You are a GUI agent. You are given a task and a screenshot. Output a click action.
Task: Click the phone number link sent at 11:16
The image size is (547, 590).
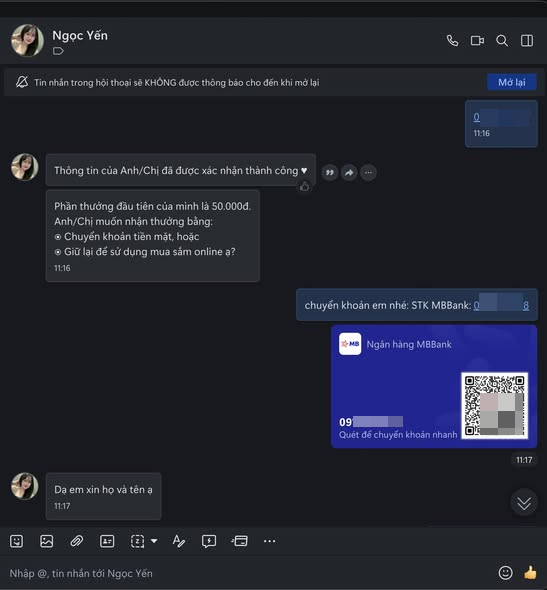pos(501,117)
